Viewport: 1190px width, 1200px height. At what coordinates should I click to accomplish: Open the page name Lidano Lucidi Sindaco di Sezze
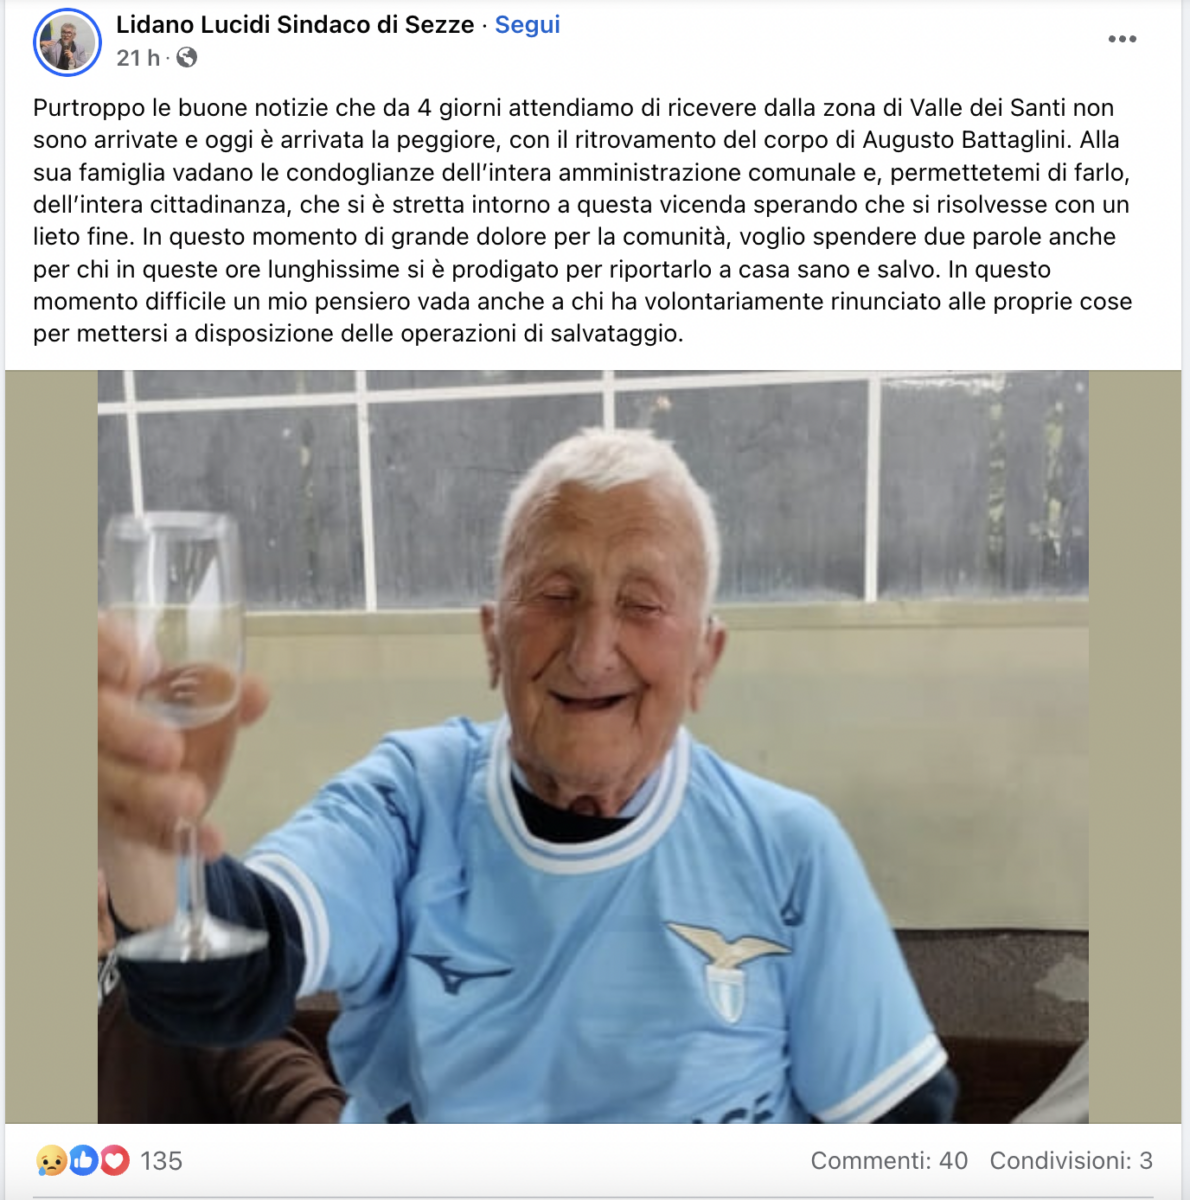(295, 25)
